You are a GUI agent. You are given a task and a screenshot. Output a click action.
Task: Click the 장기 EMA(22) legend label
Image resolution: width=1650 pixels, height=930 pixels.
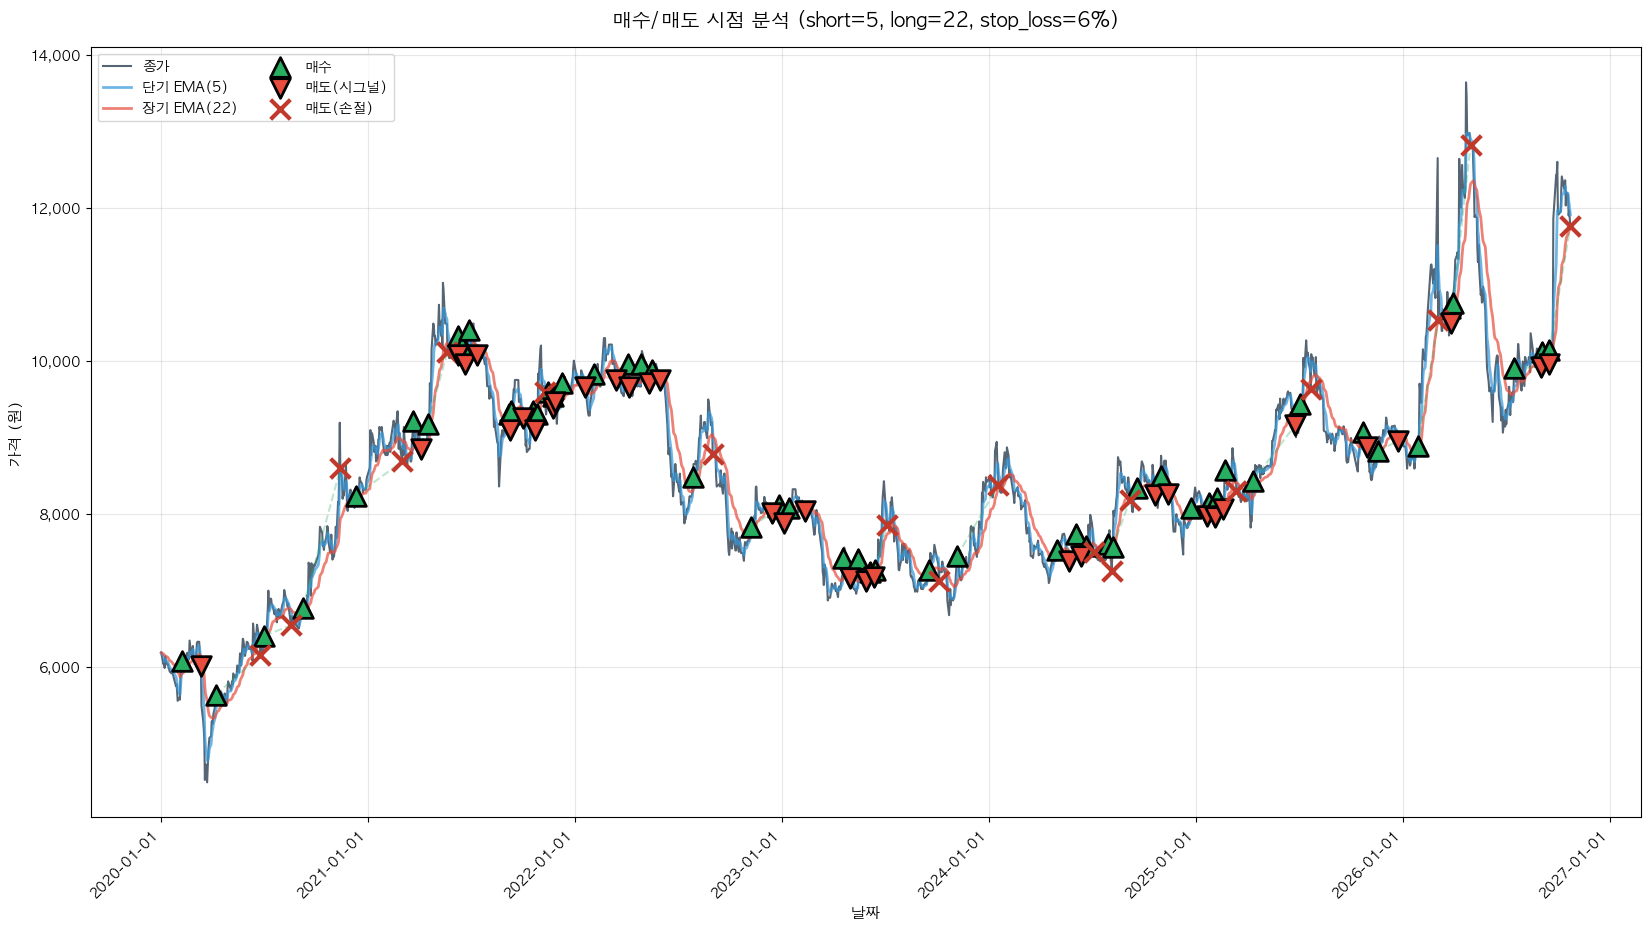190,109
